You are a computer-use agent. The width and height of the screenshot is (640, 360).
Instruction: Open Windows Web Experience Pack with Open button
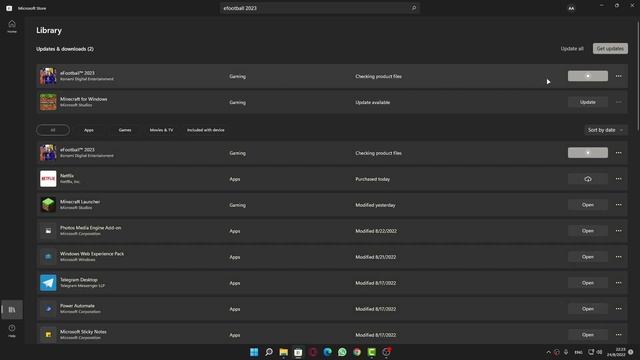pos(588,257)
